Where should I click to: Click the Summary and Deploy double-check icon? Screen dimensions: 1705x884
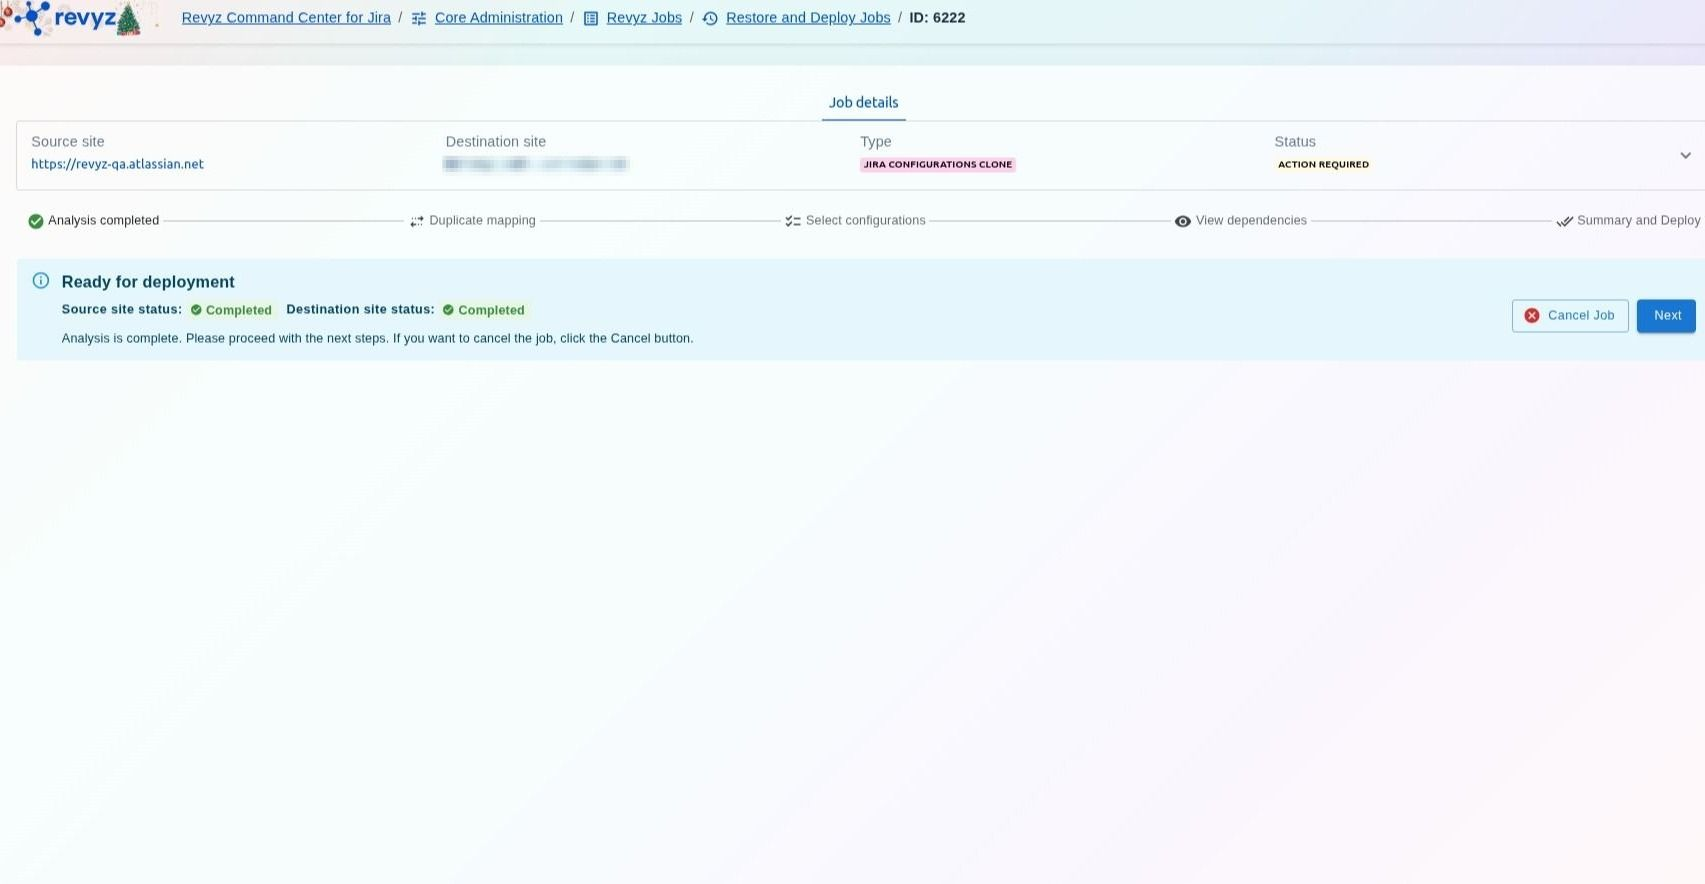1564,221
